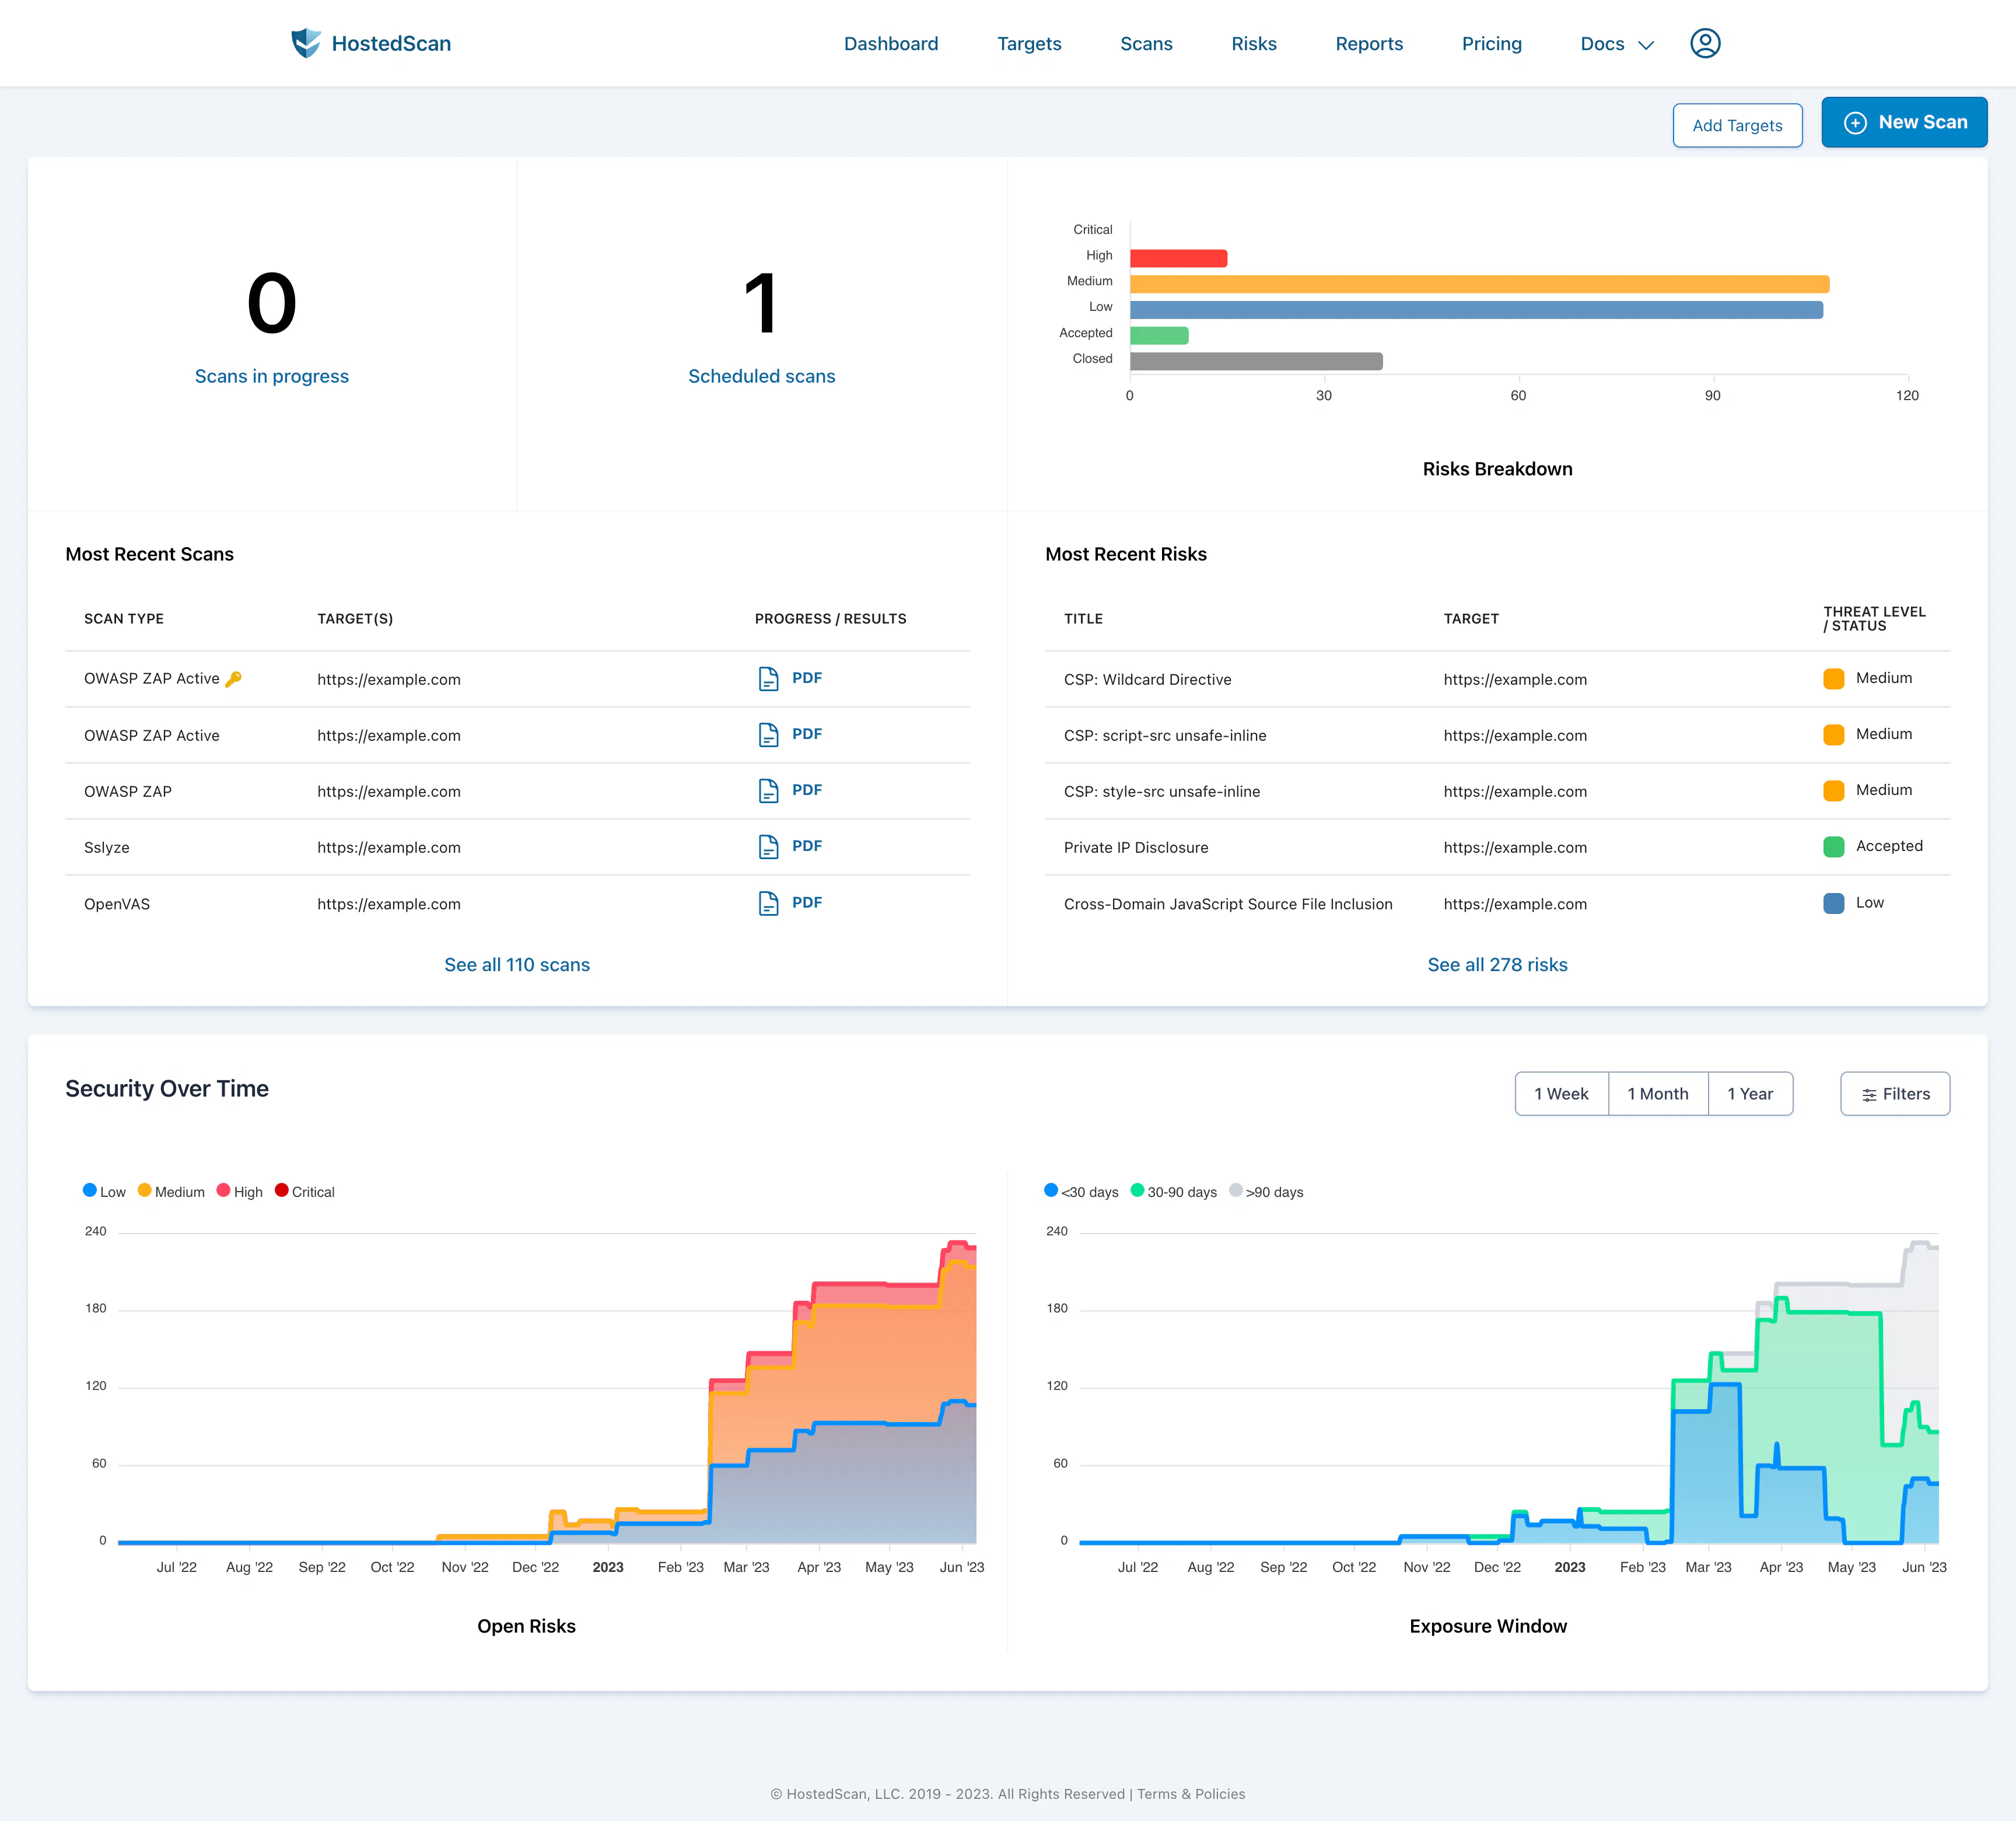Click the Add Targets button

1737,125
